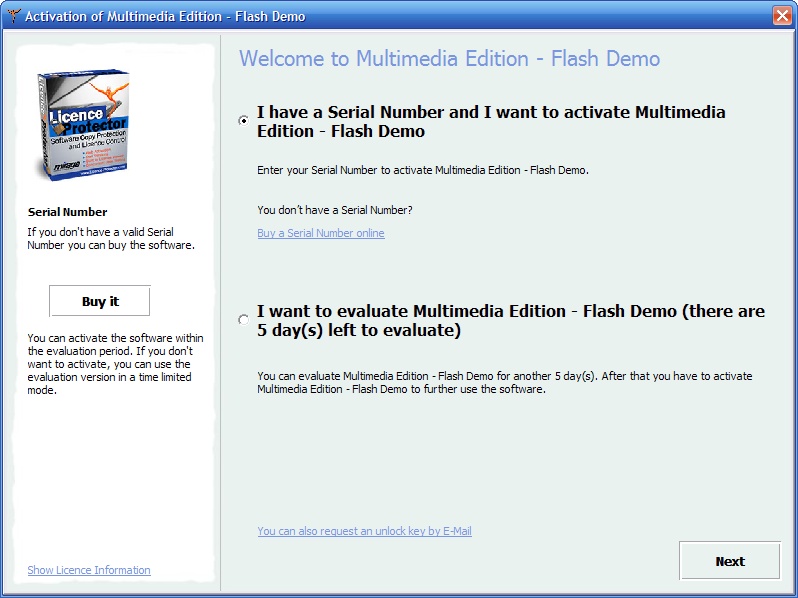
Task: Request an unlock key by E-Mail link
Action: 364,531
